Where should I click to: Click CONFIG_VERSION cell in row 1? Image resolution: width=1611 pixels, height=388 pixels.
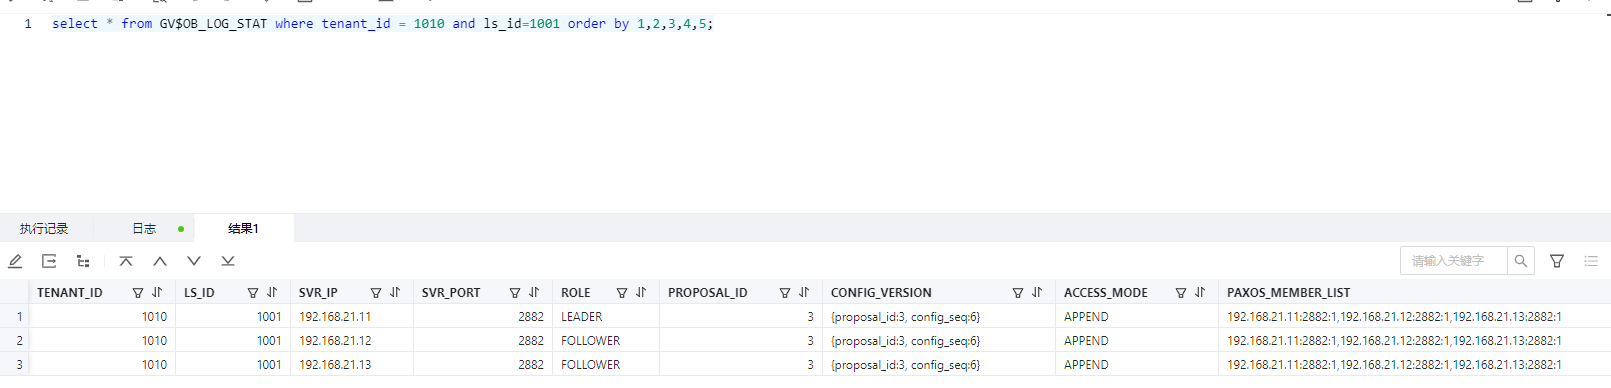tap(939, 317)
